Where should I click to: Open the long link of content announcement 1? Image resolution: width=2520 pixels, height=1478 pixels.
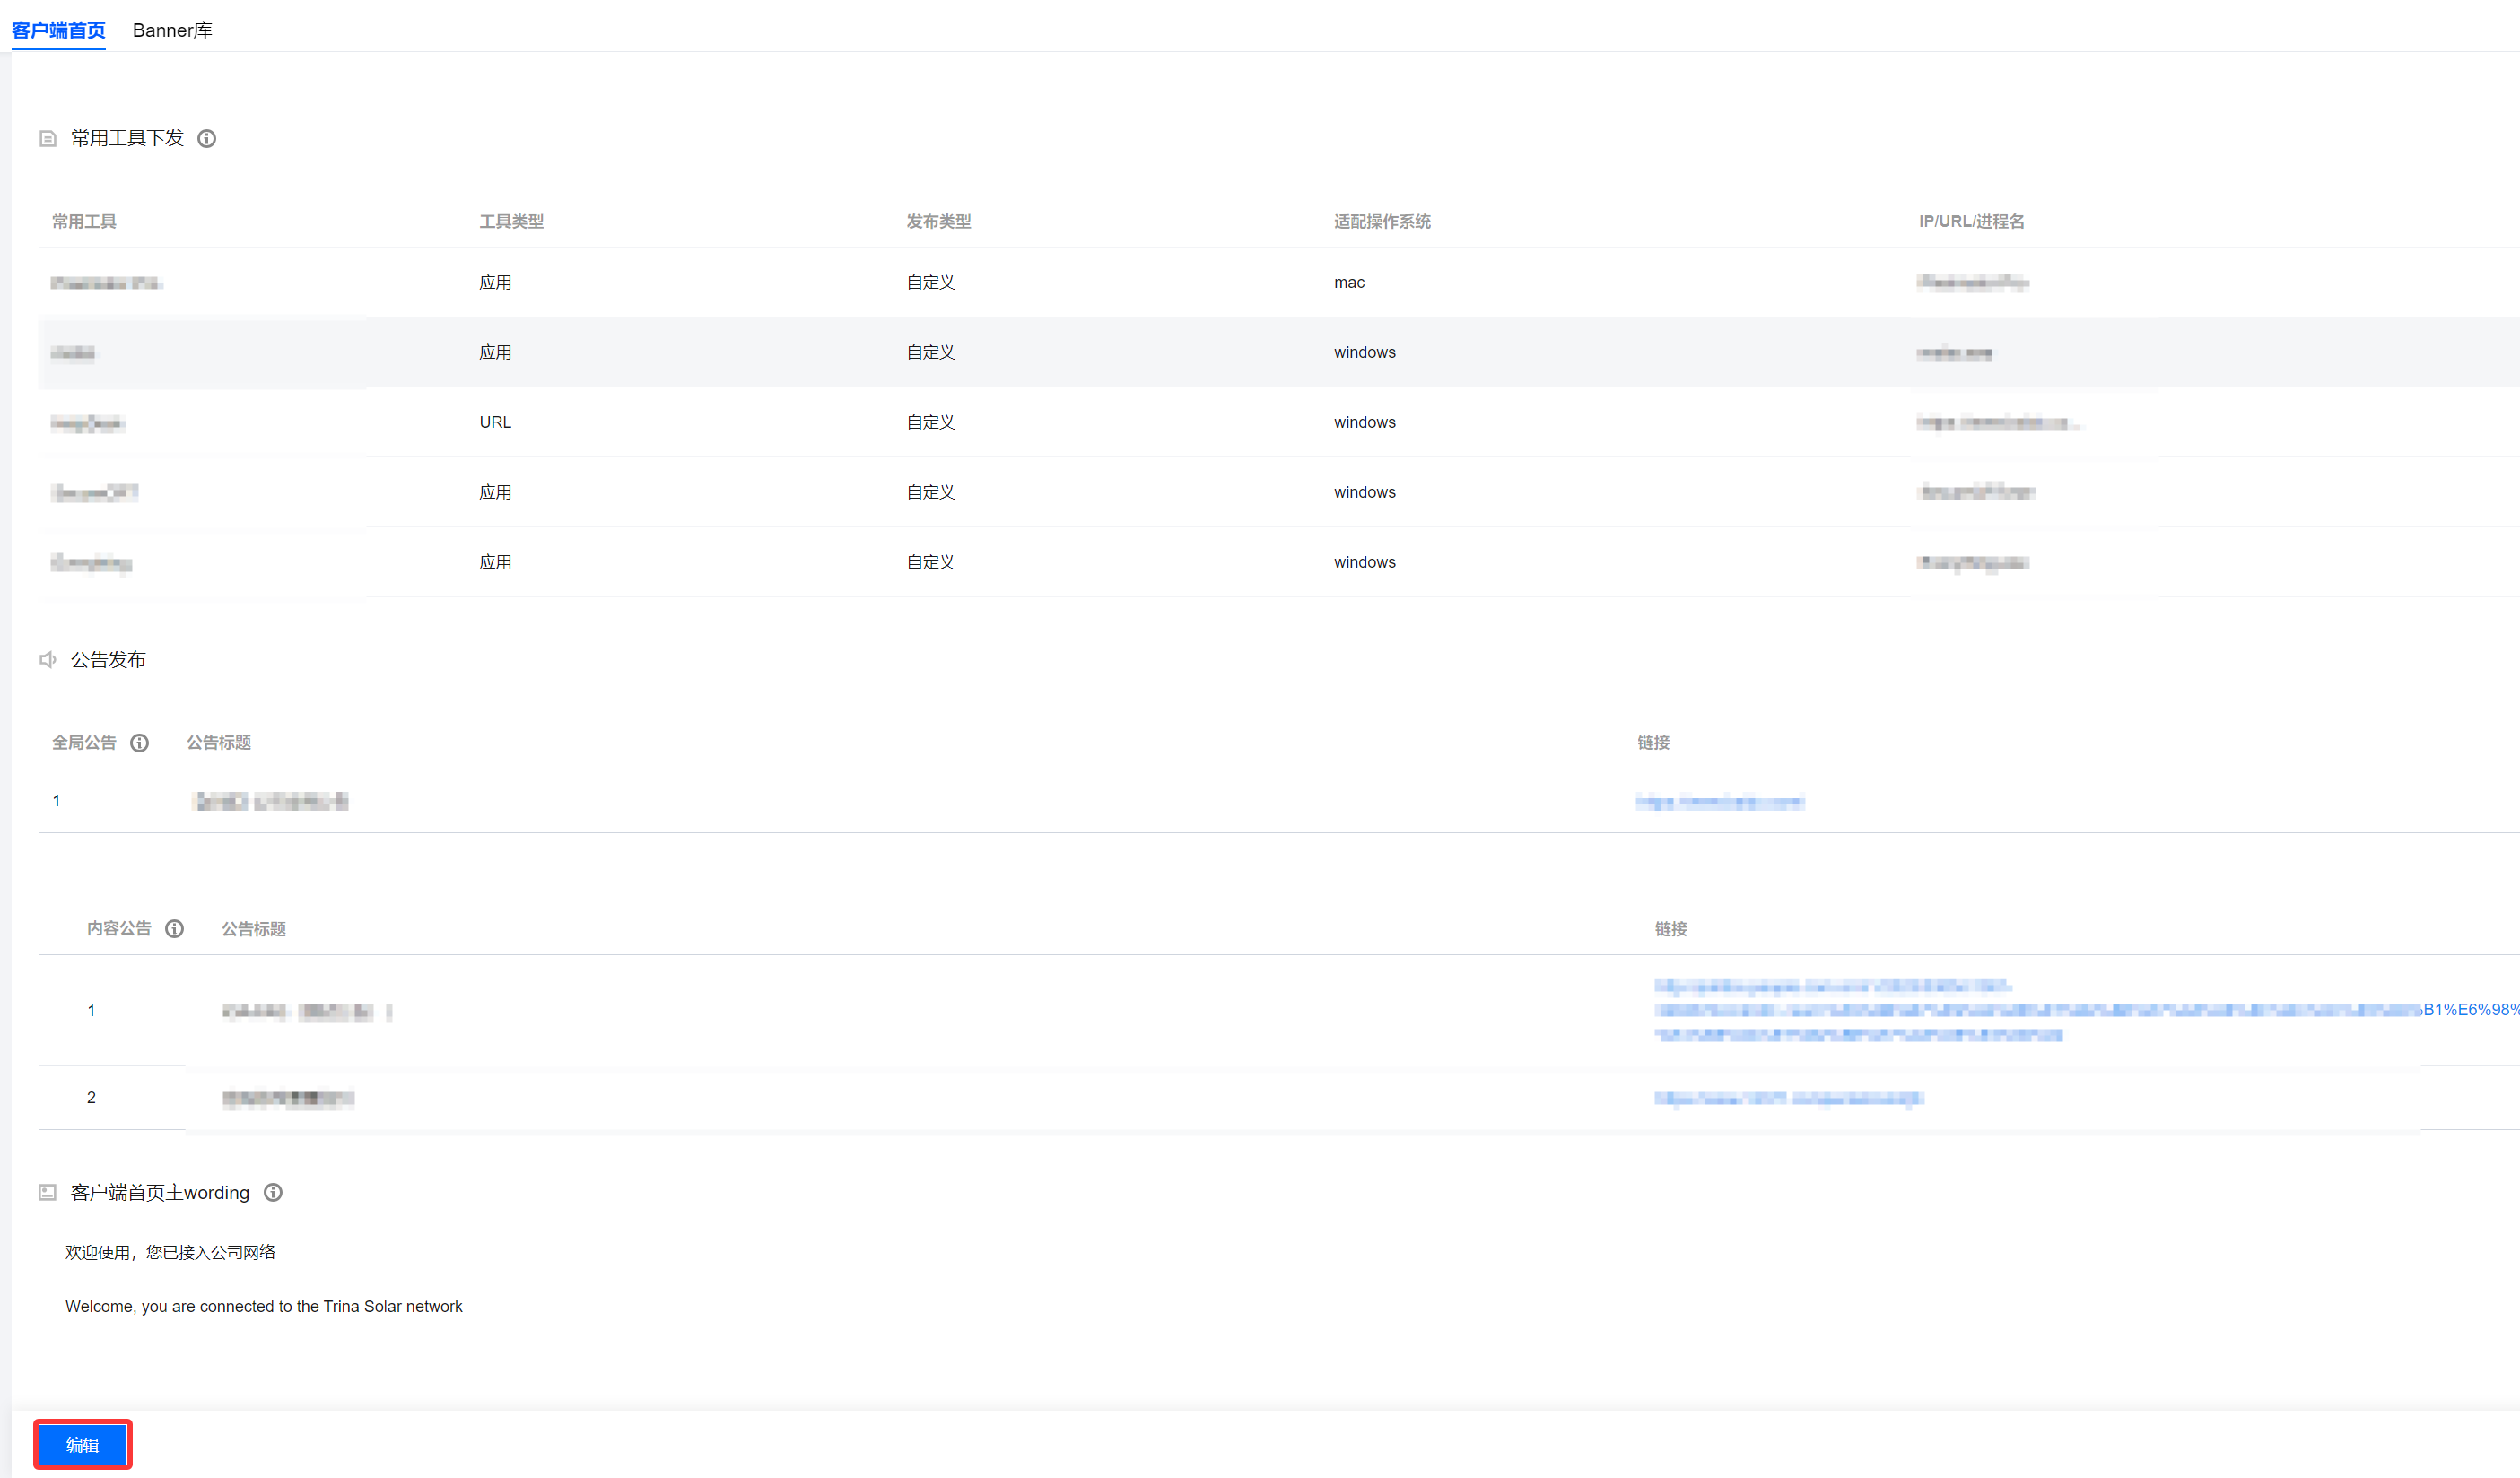point(2085,1010)
